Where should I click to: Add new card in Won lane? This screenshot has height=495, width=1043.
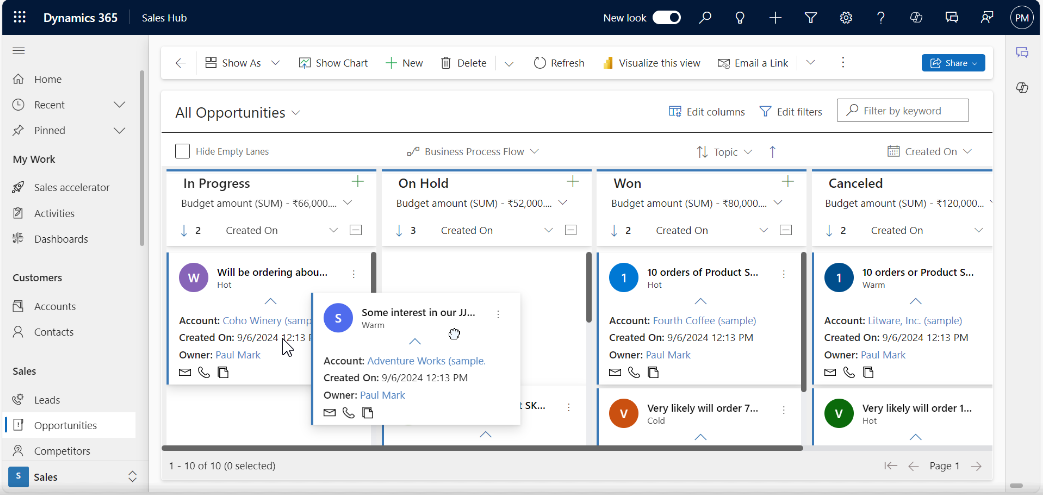coord(788,182)
